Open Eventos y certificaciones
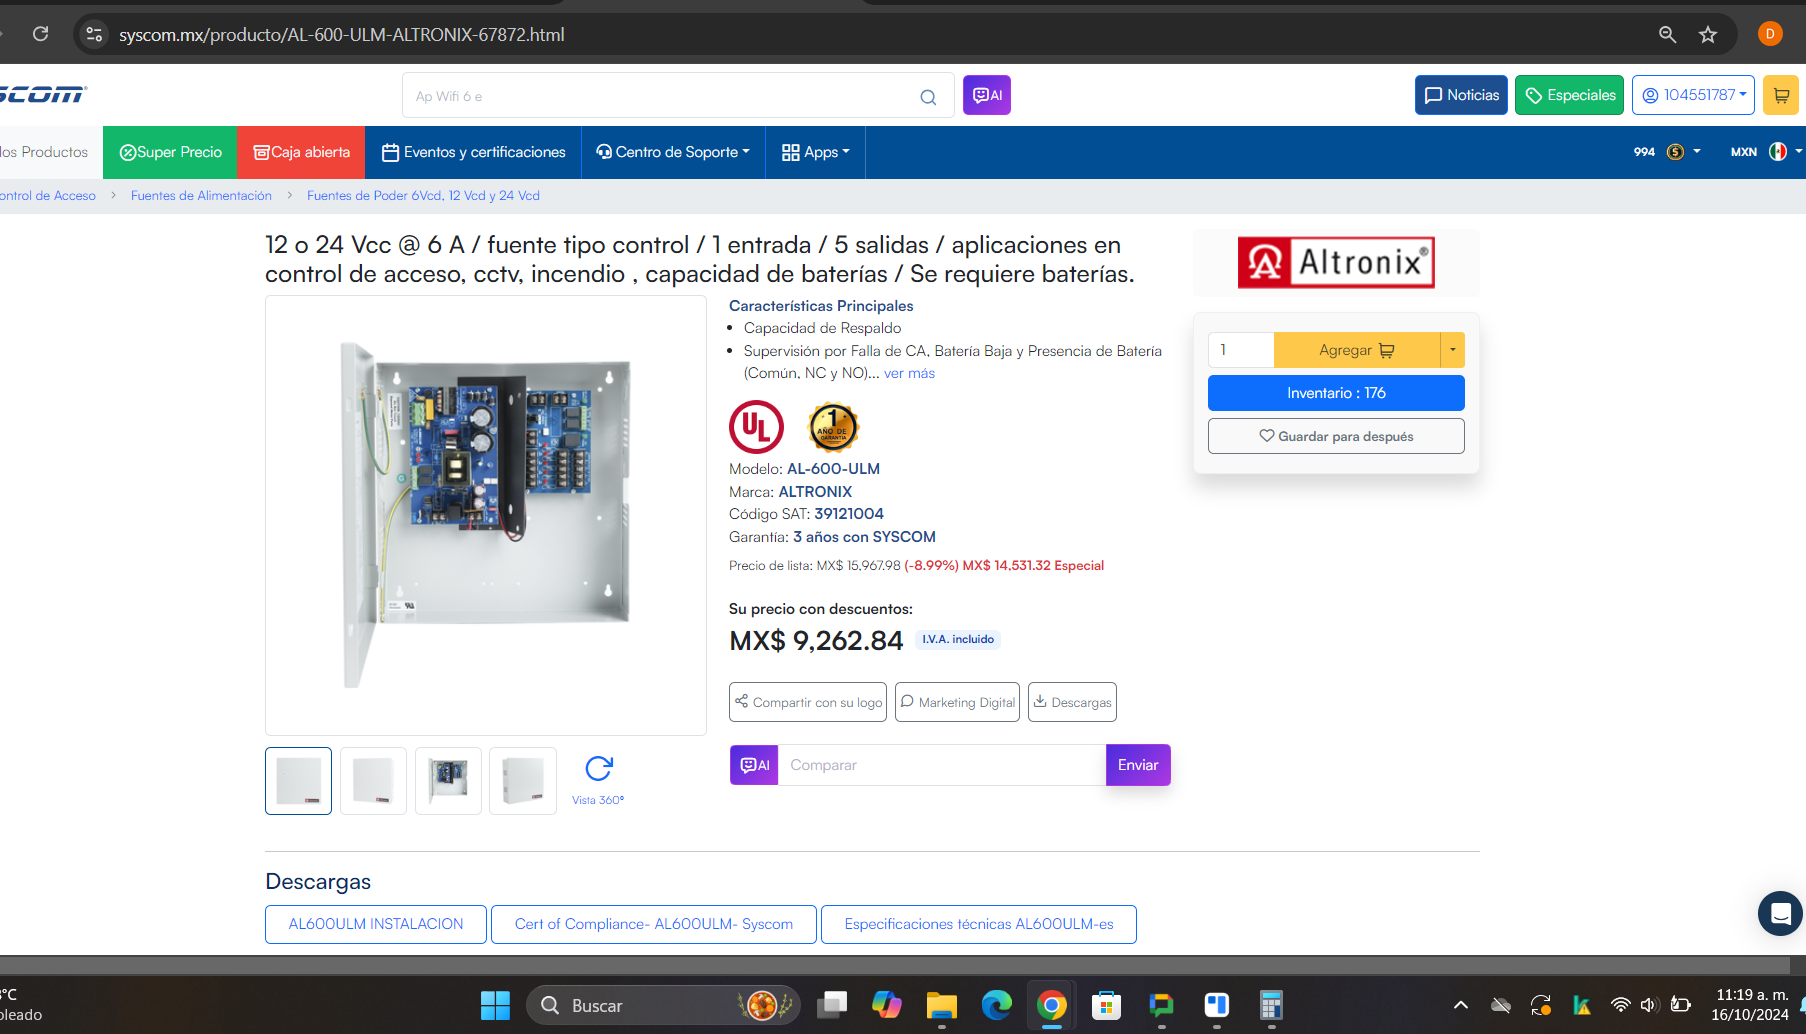 [473, 152]
